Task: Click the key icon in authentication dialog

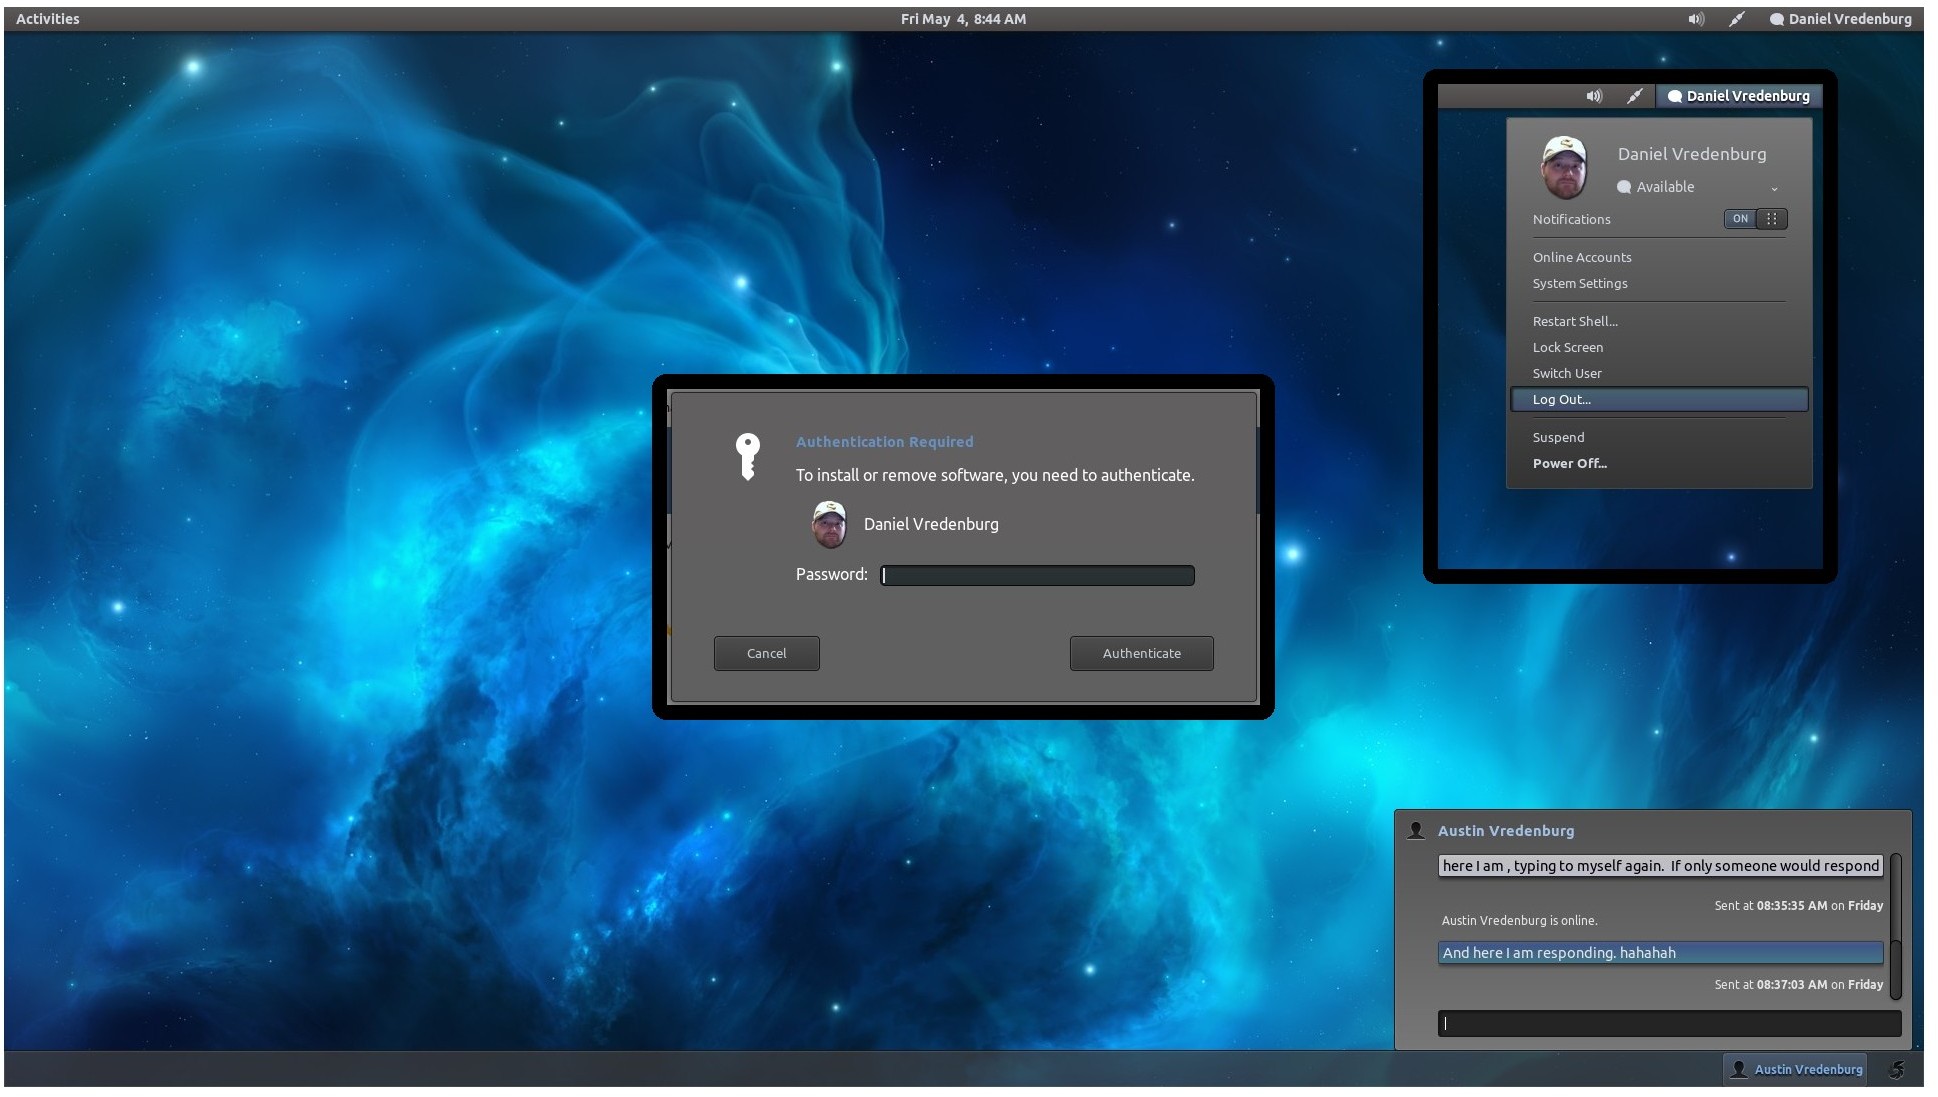Action: point(748,457)
